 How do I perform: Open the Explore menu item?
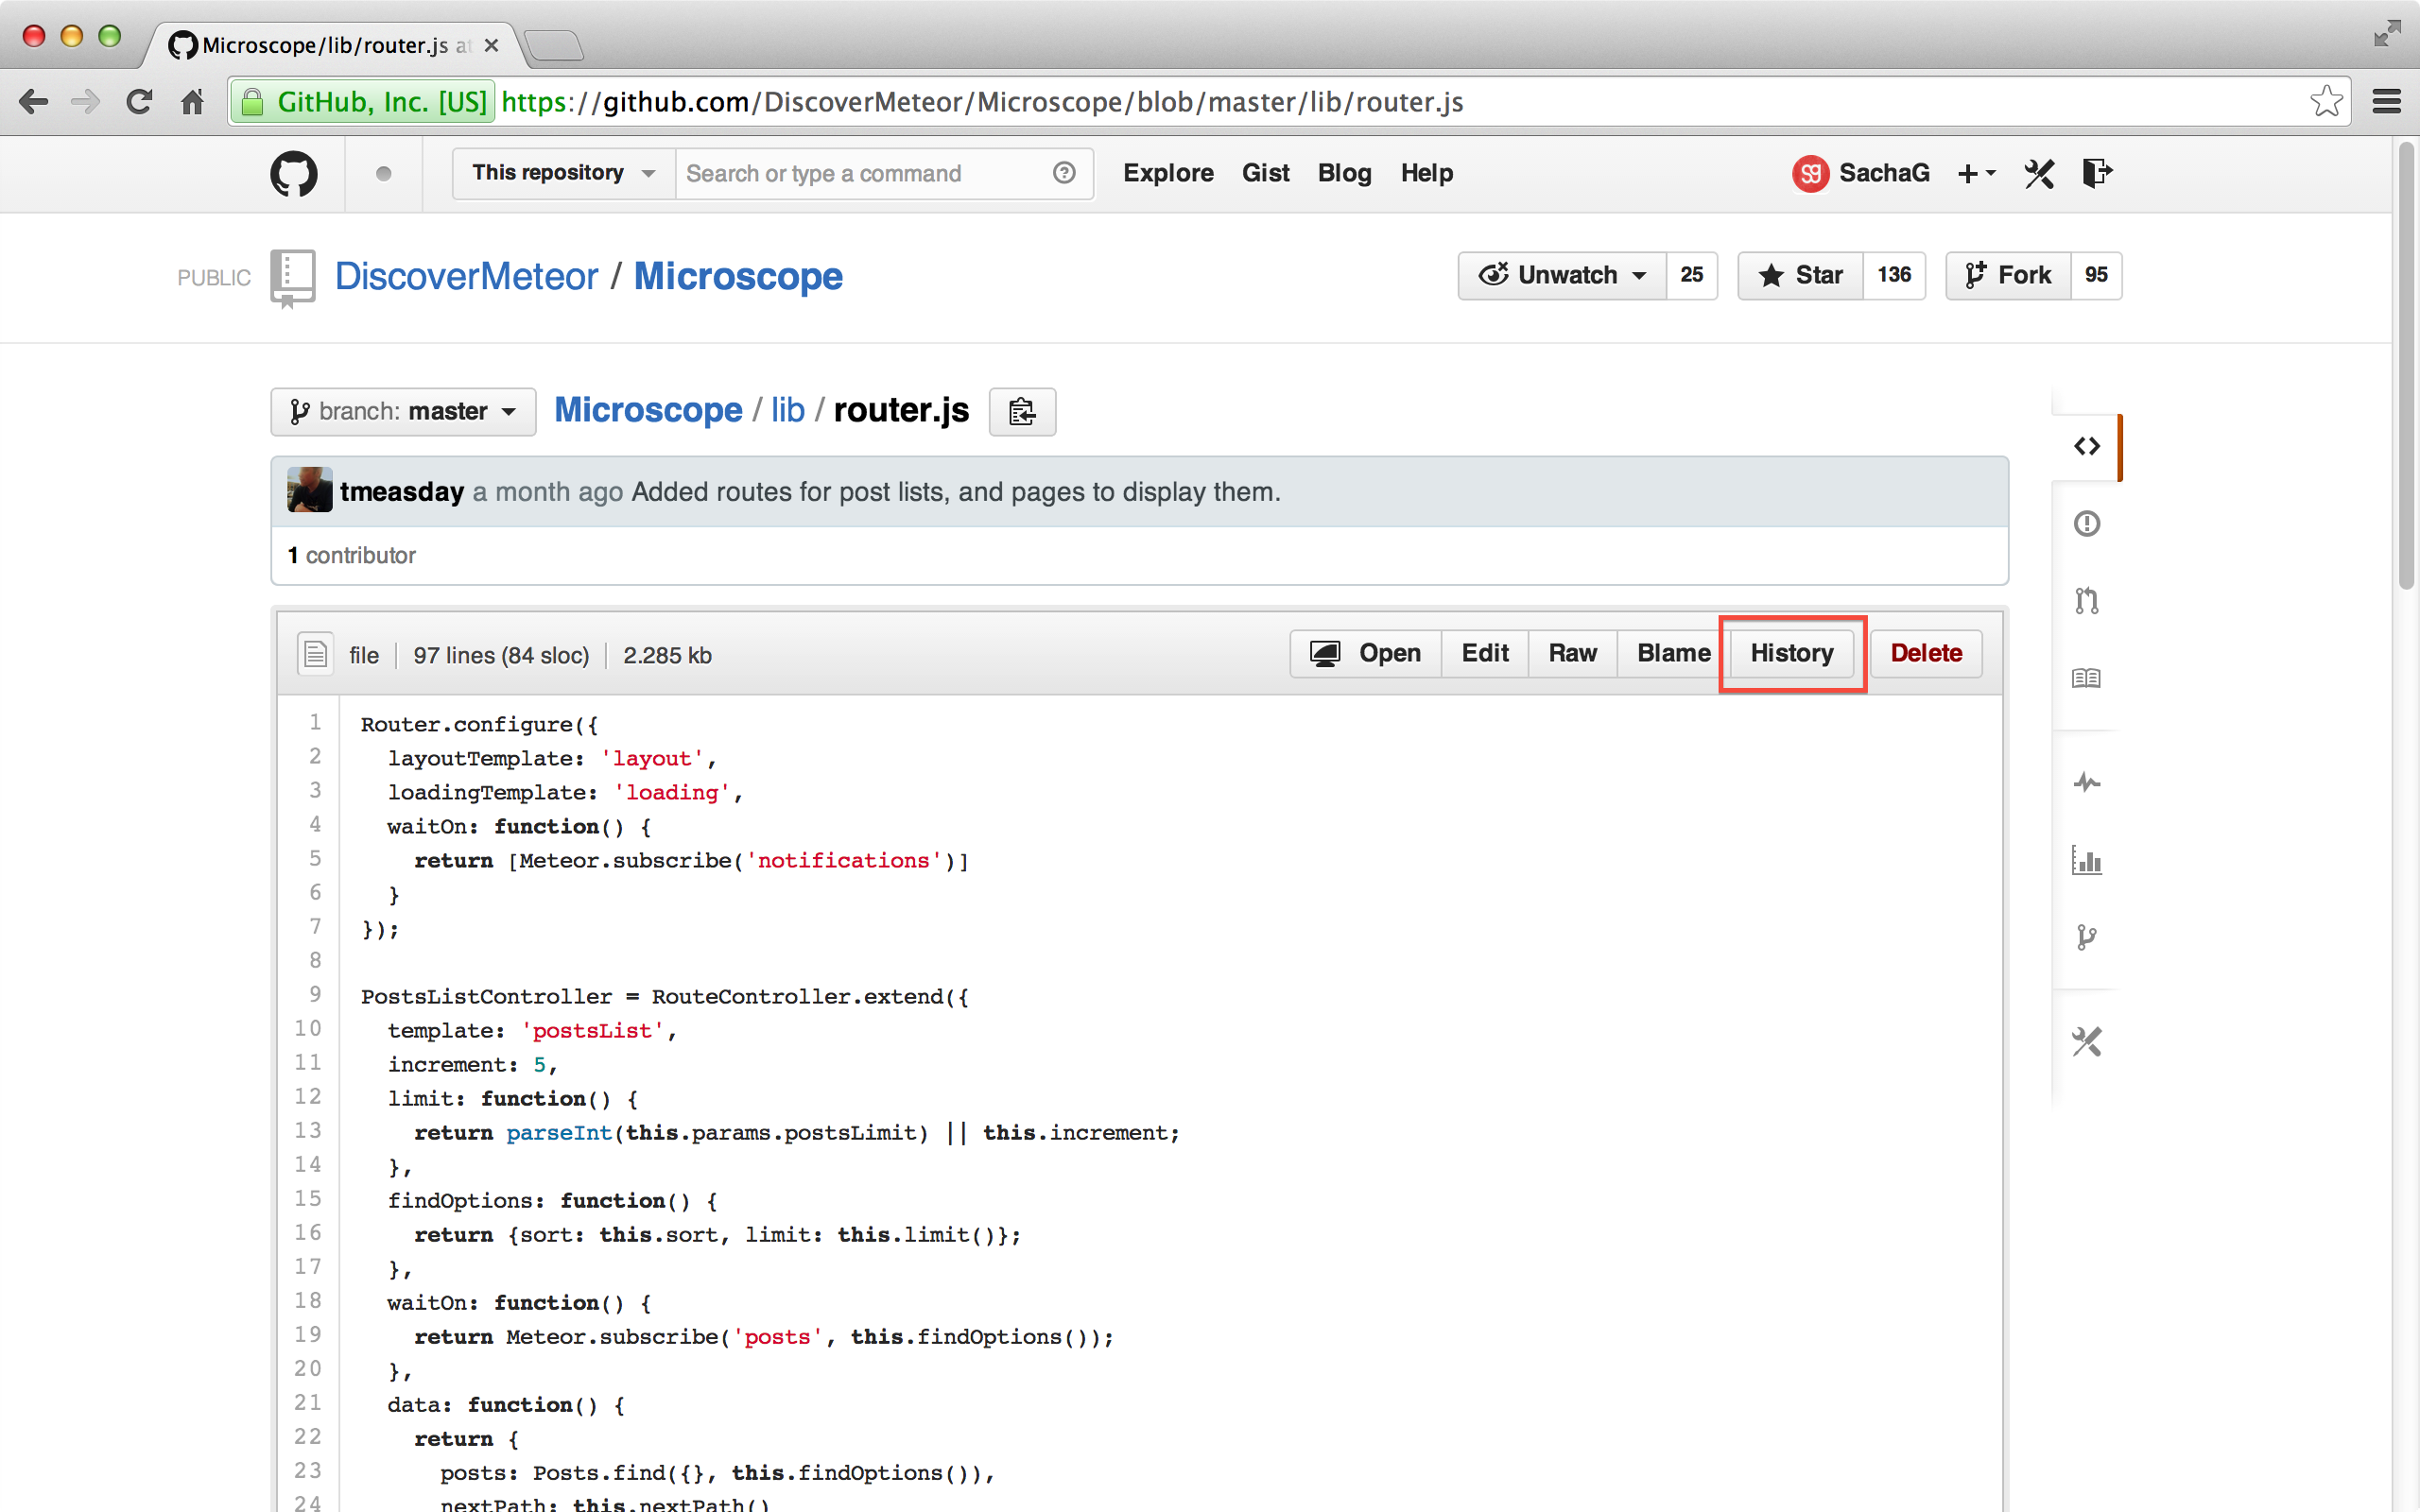(1168, 173)
